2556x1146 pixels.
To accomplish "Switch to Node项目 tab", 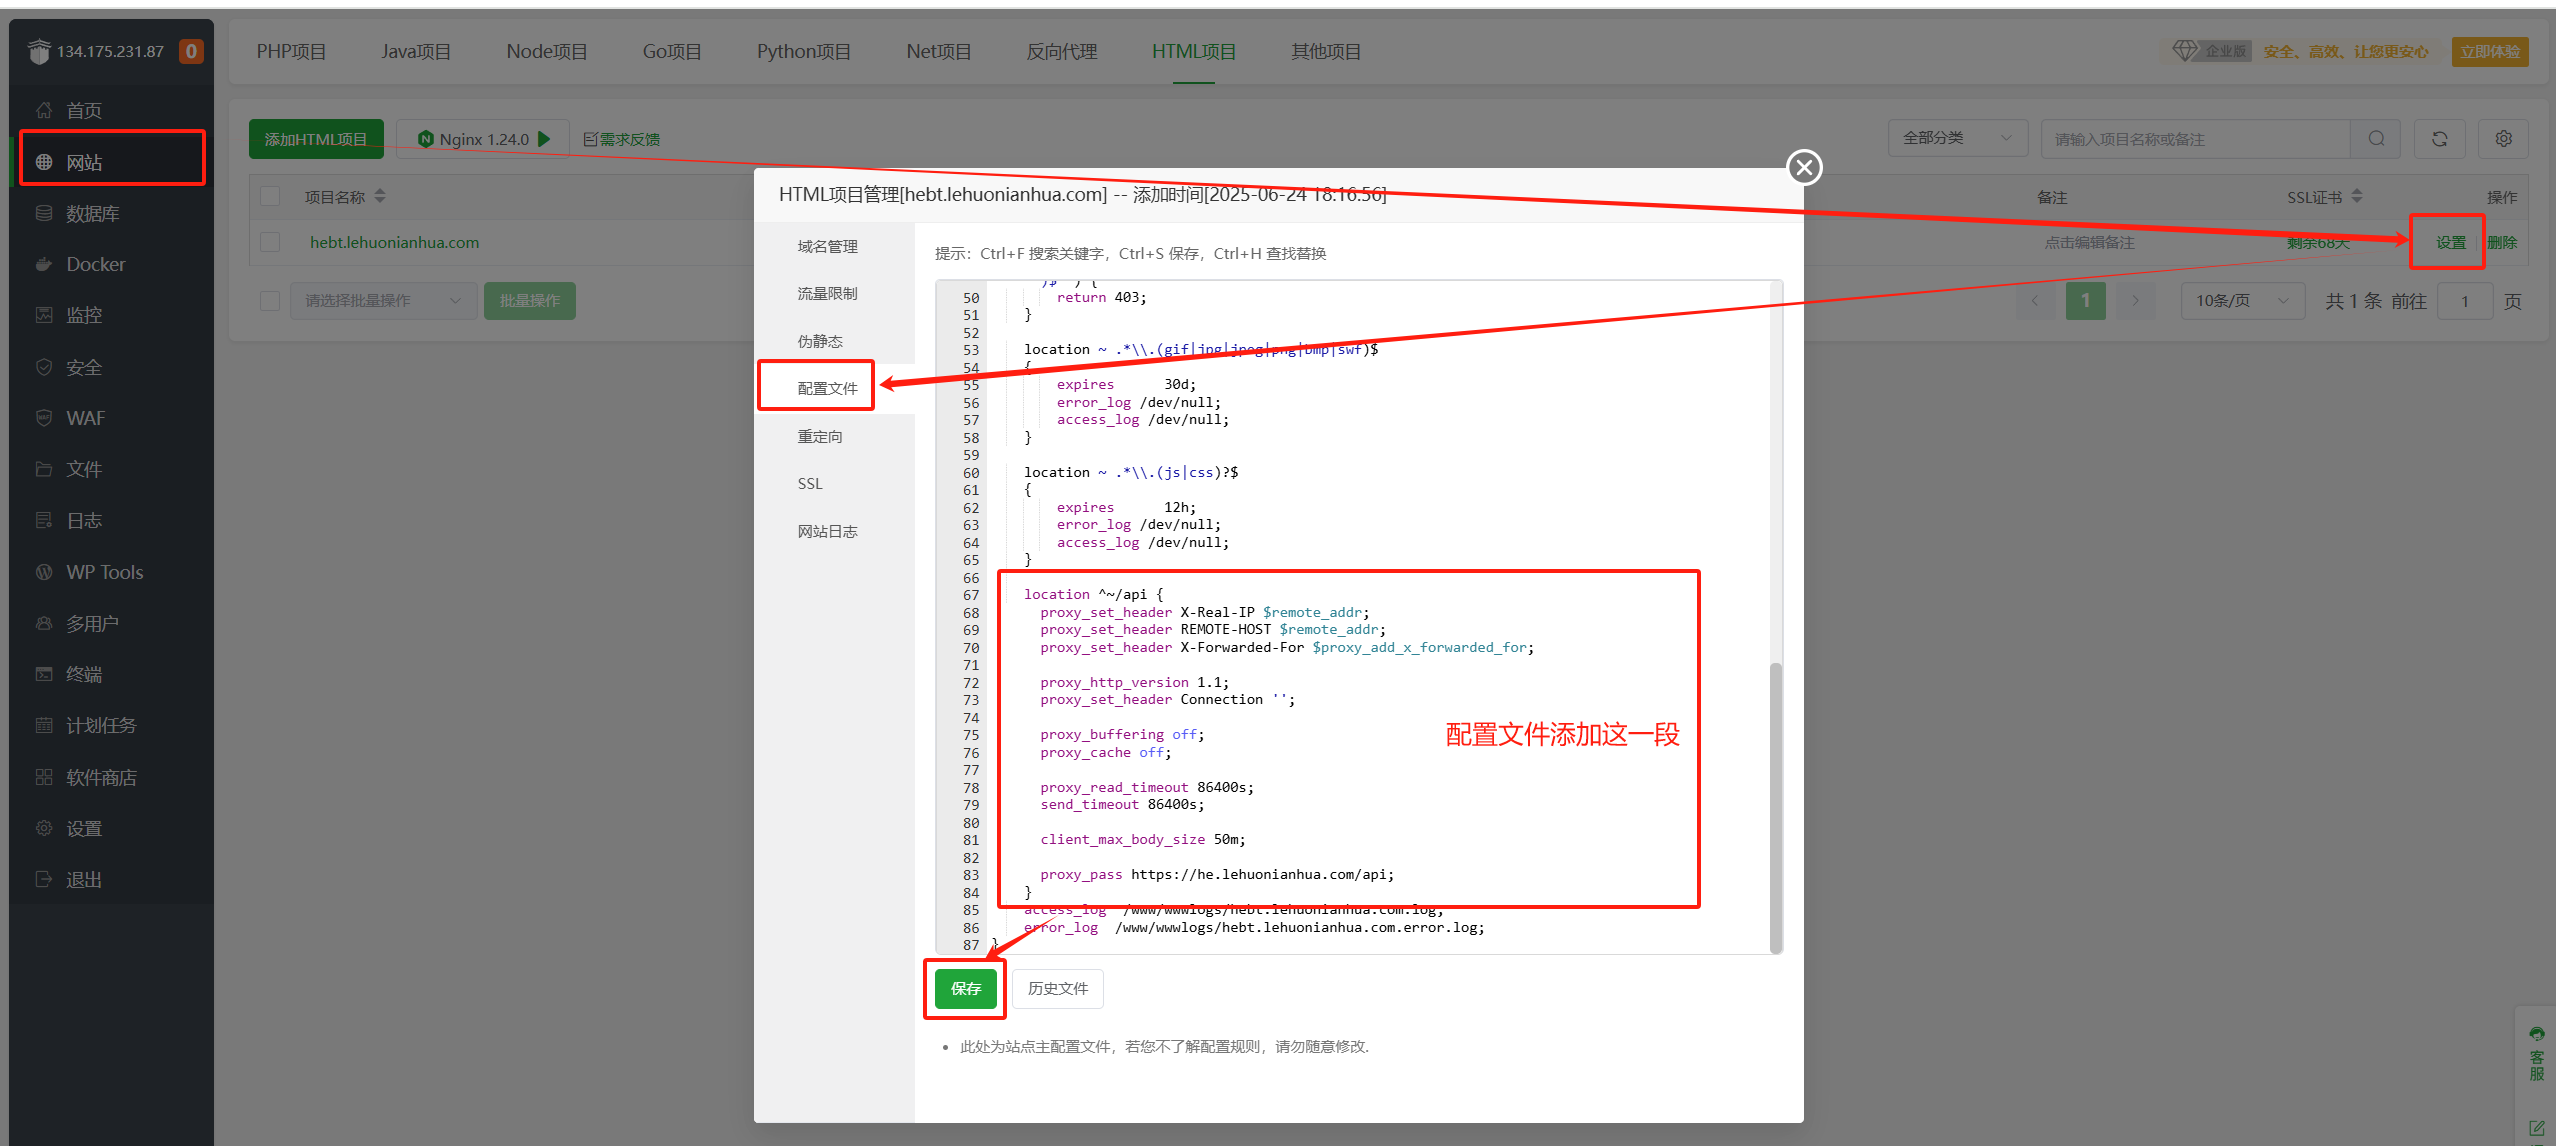I will [x=547, y=51].
